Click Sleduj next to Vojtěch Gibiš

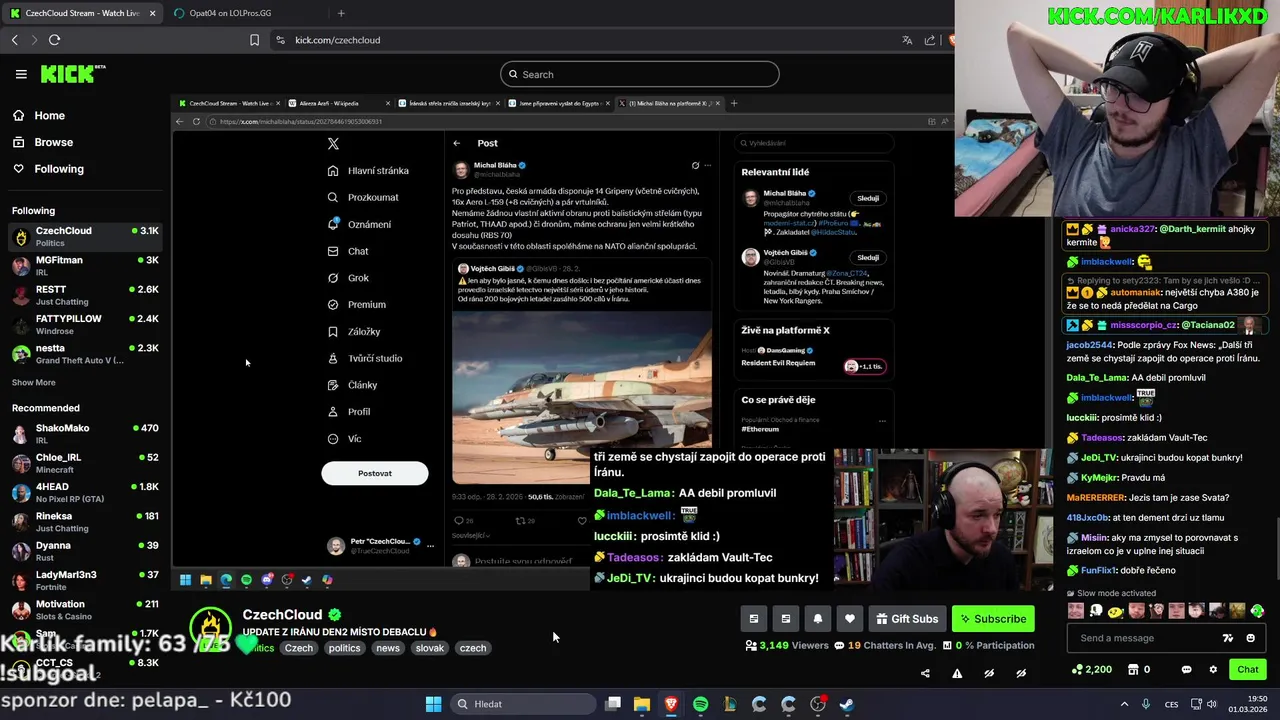click(867, 257)
